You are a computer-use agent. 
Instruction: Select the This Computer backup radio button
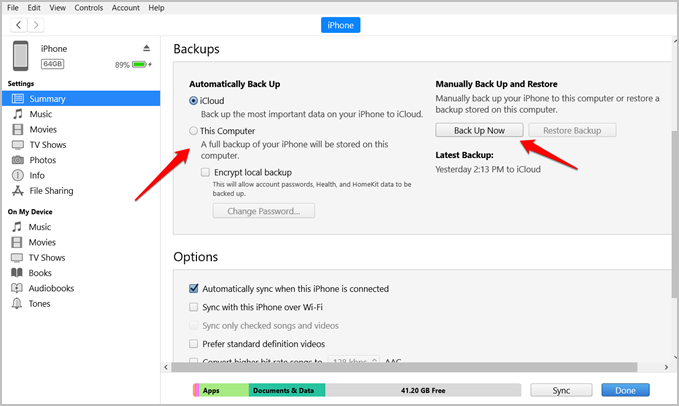[x=194, y=131]
